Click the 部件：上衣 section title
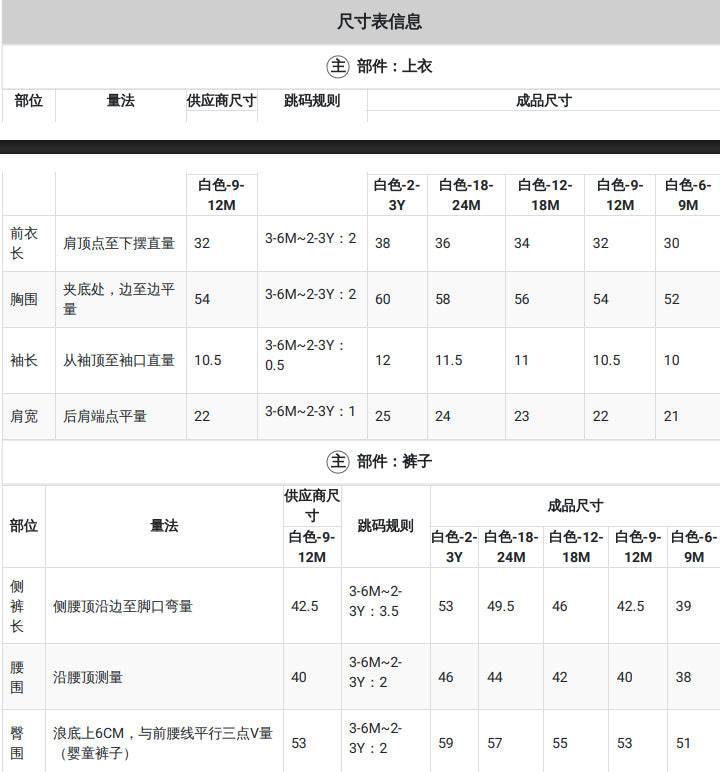The height and width of the screenshot is (772, 720). [394, 66]
